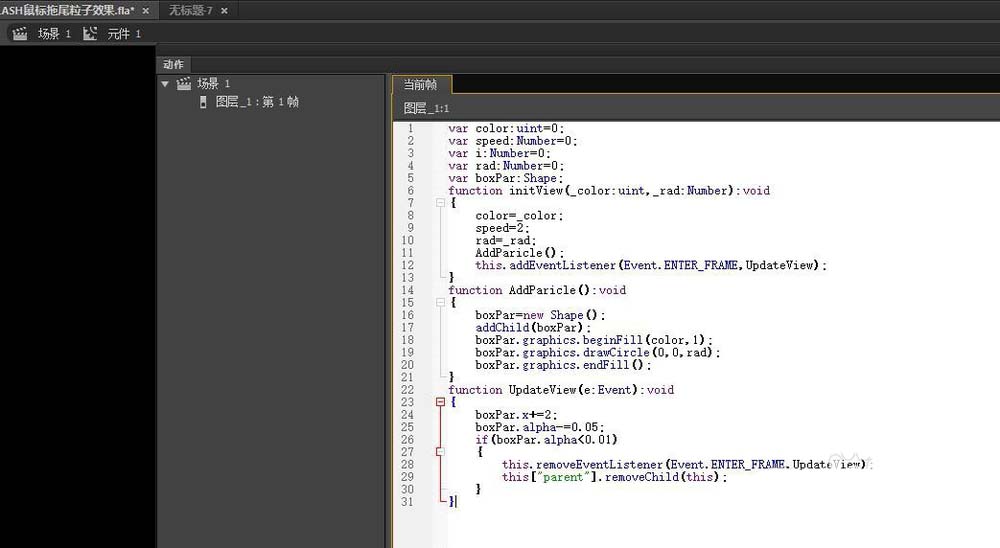This screenshot has width=1000, height=548.
Task: Click line number 31 in the gutter
Action: point(408,502)
